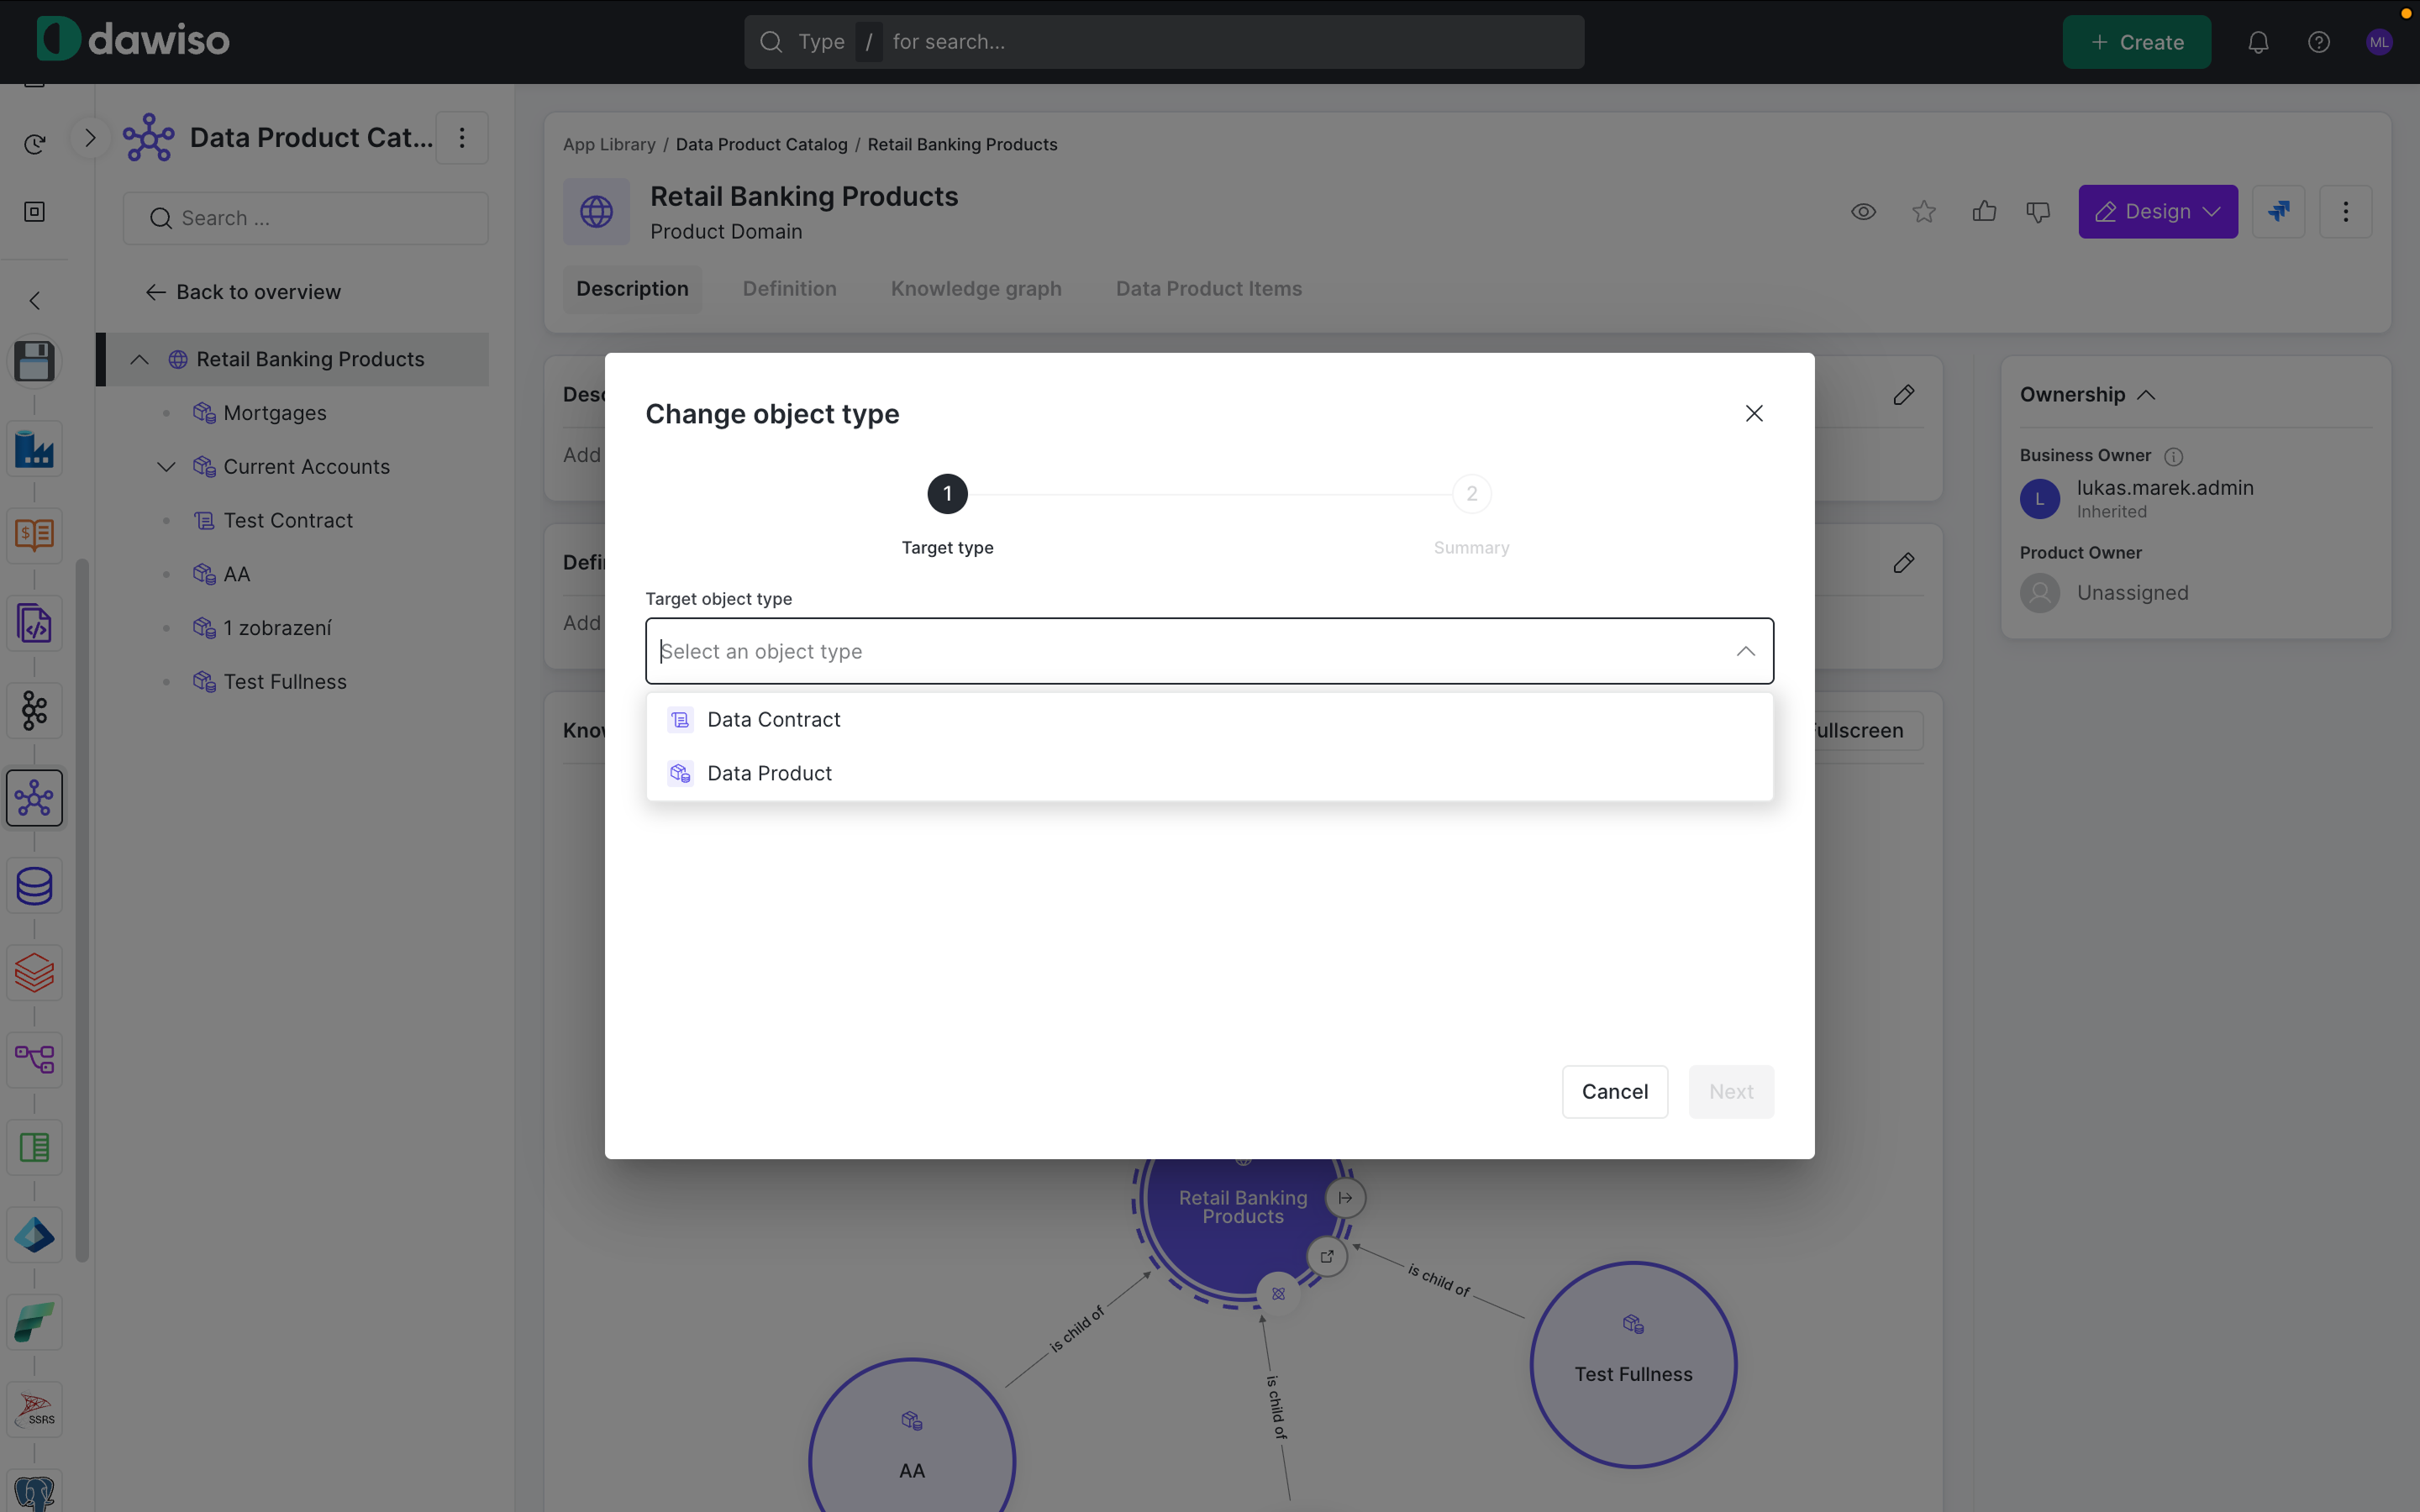Toggle the watch eye icon

click(x=1862, y=212)
